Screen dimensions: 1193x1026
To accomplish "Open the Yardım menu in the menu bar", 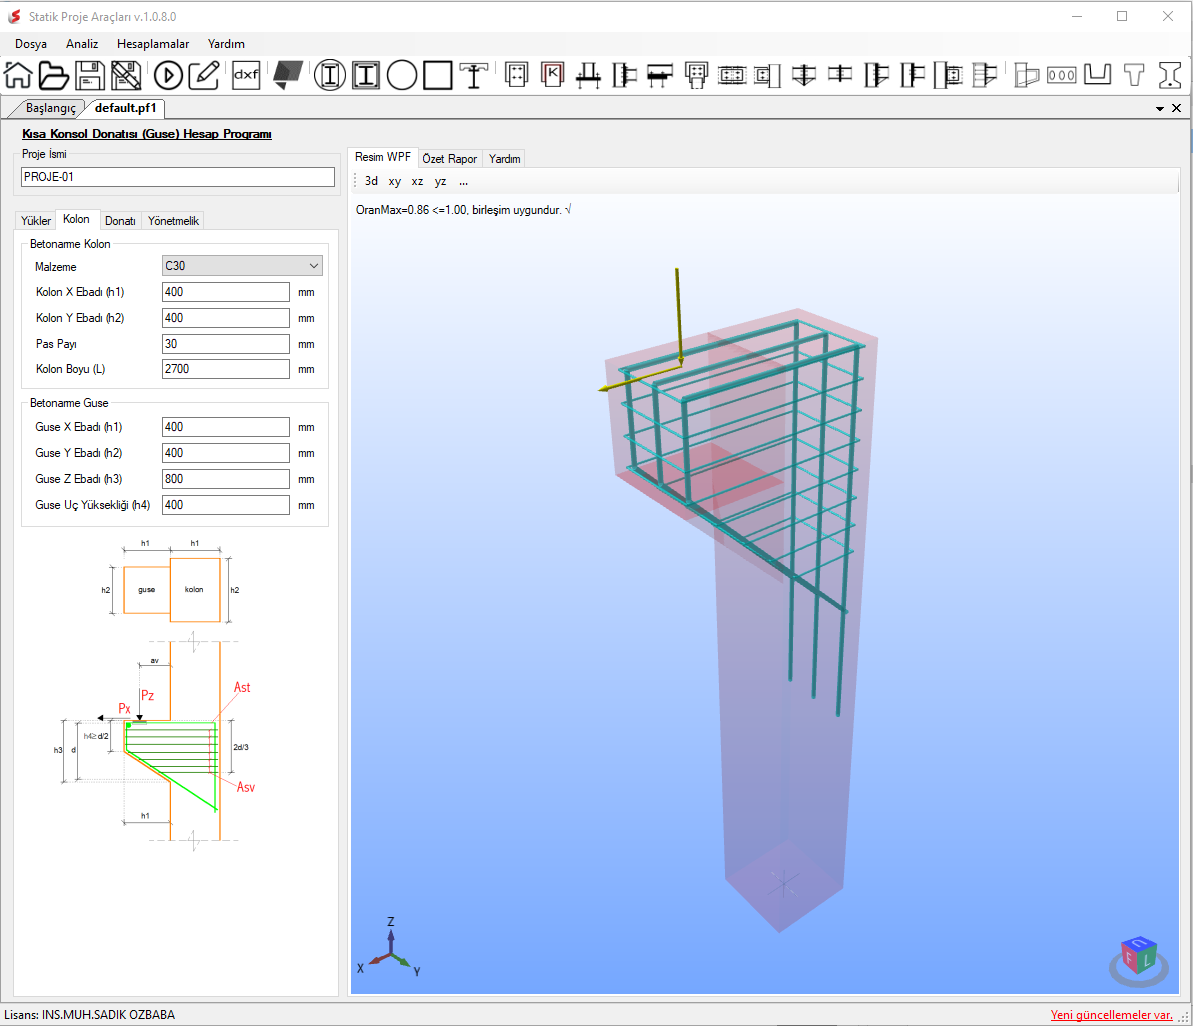I will pos(226,44).
